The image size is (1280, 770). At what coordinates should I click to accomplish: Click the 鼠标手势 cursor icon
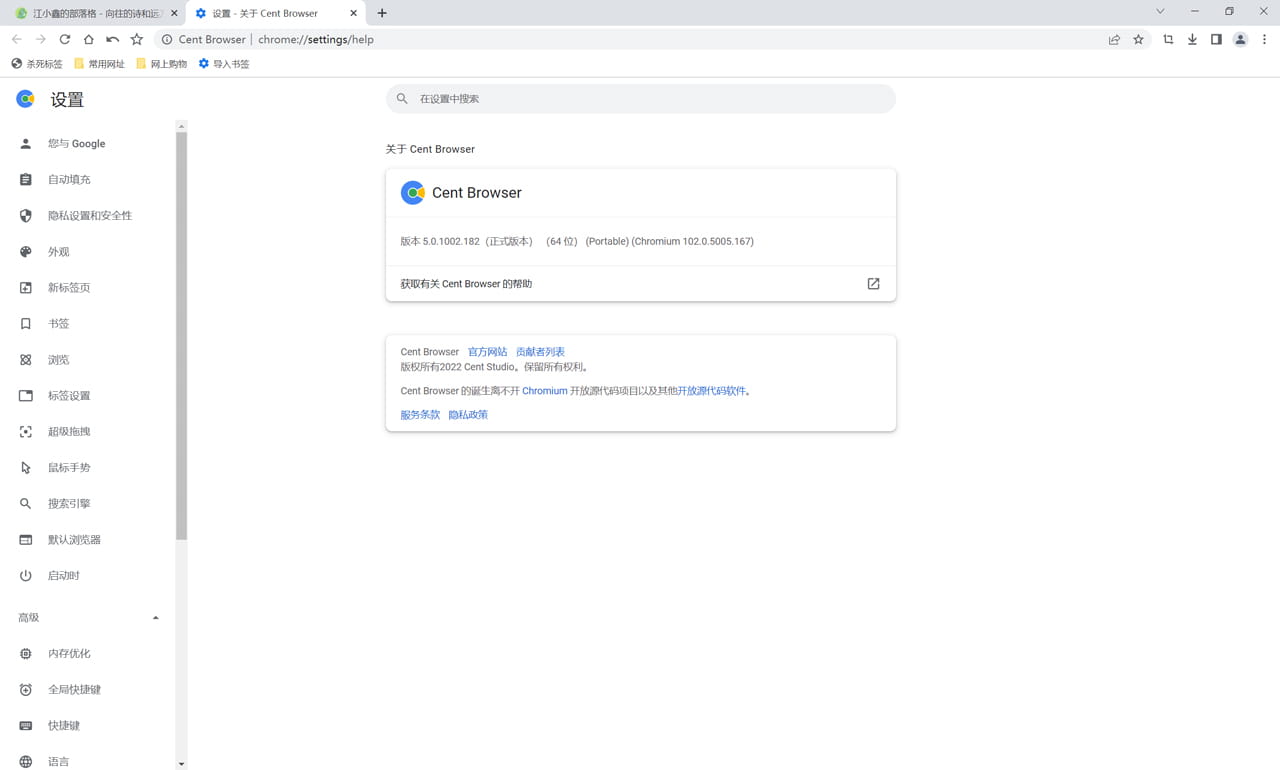26,468
